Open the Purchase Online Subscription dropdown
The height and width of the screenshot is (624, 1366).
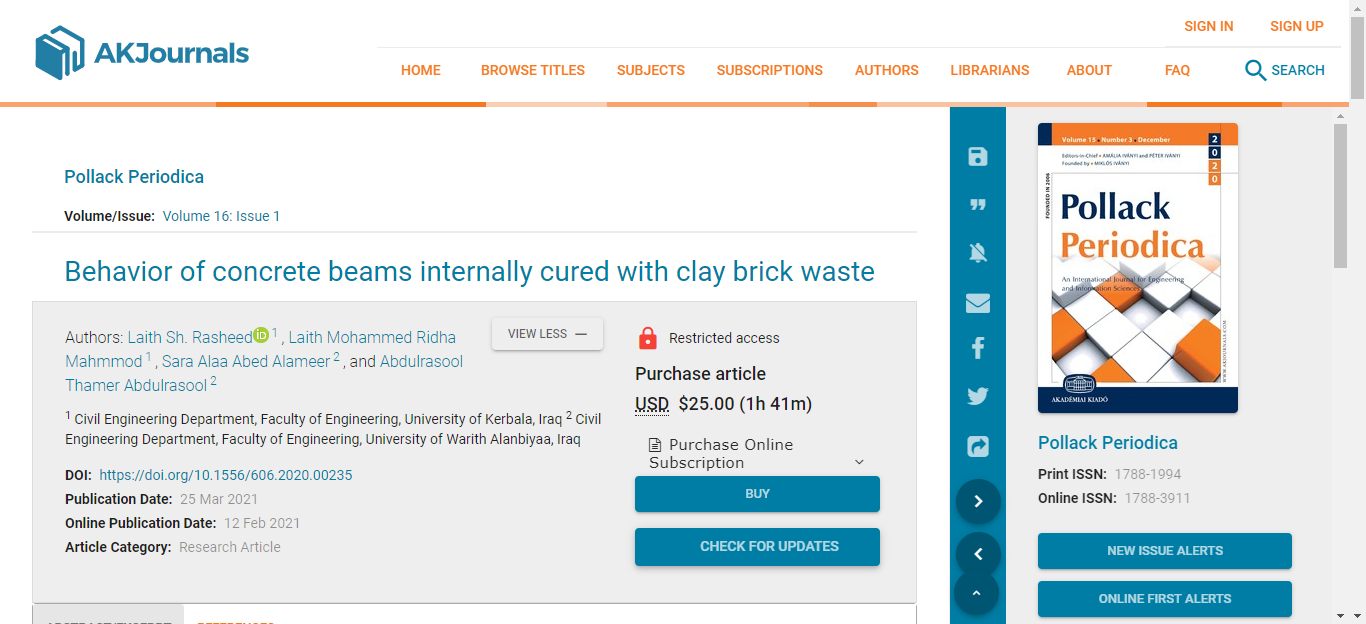(757, 454)
